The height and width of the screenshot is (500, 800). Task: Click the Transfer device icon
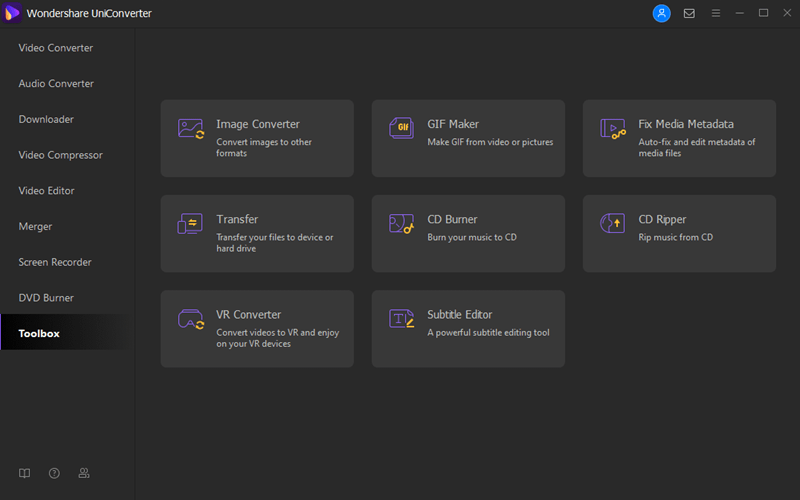pyautogui.click(x=190, y=224)
